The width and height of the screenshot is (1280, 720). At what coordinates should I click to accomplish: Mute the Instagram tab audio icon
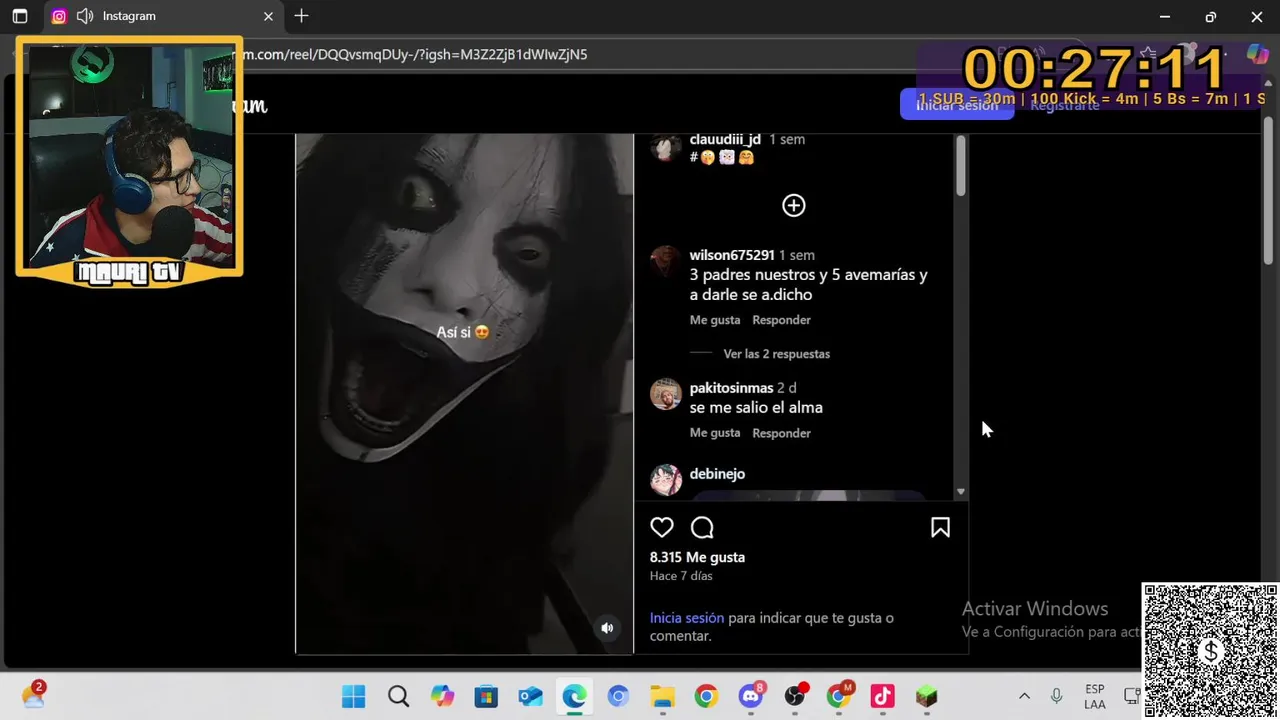[85, 16]
